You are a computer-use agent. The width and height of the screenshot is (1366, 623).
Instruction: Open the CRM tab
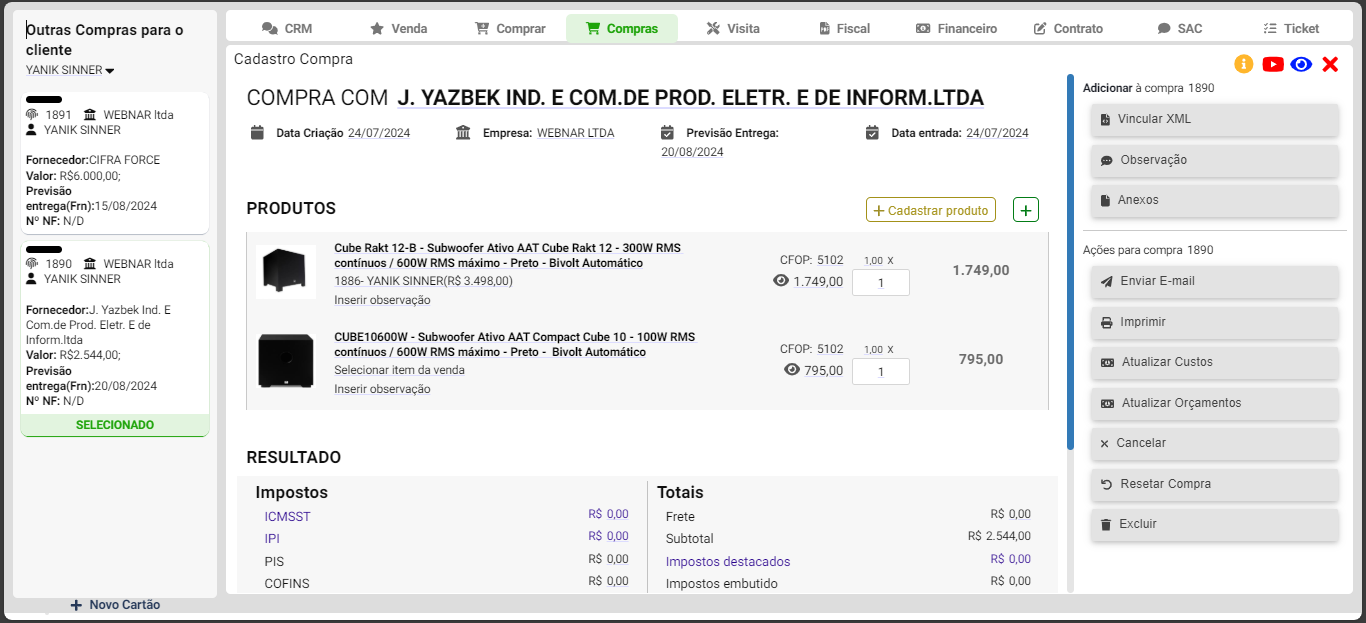(x=287, y=28)
